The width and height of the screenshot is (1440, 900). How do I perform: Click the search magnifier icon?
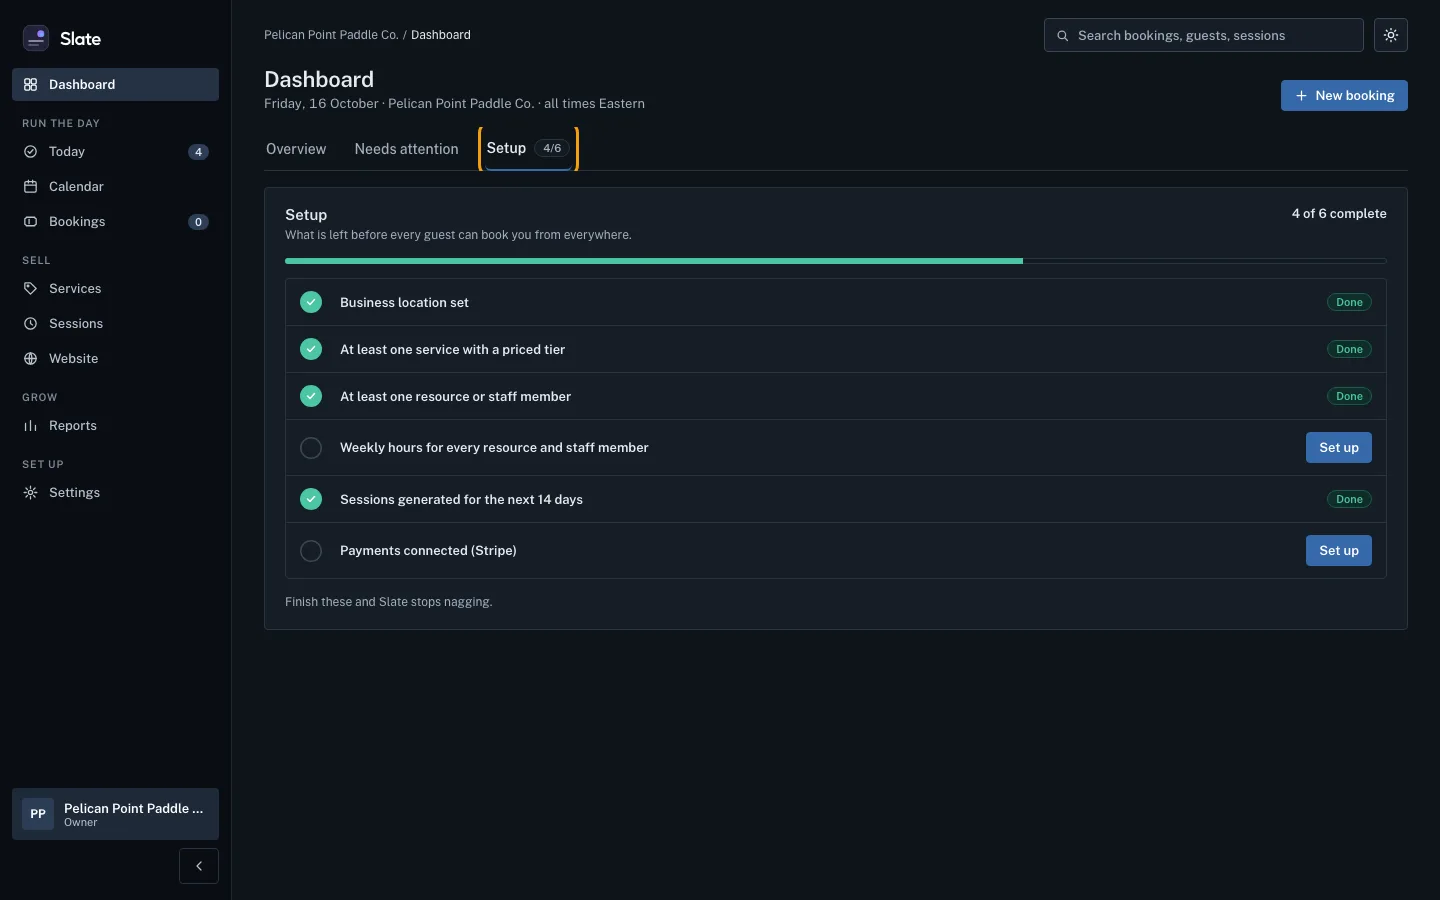click(1063, 36)
